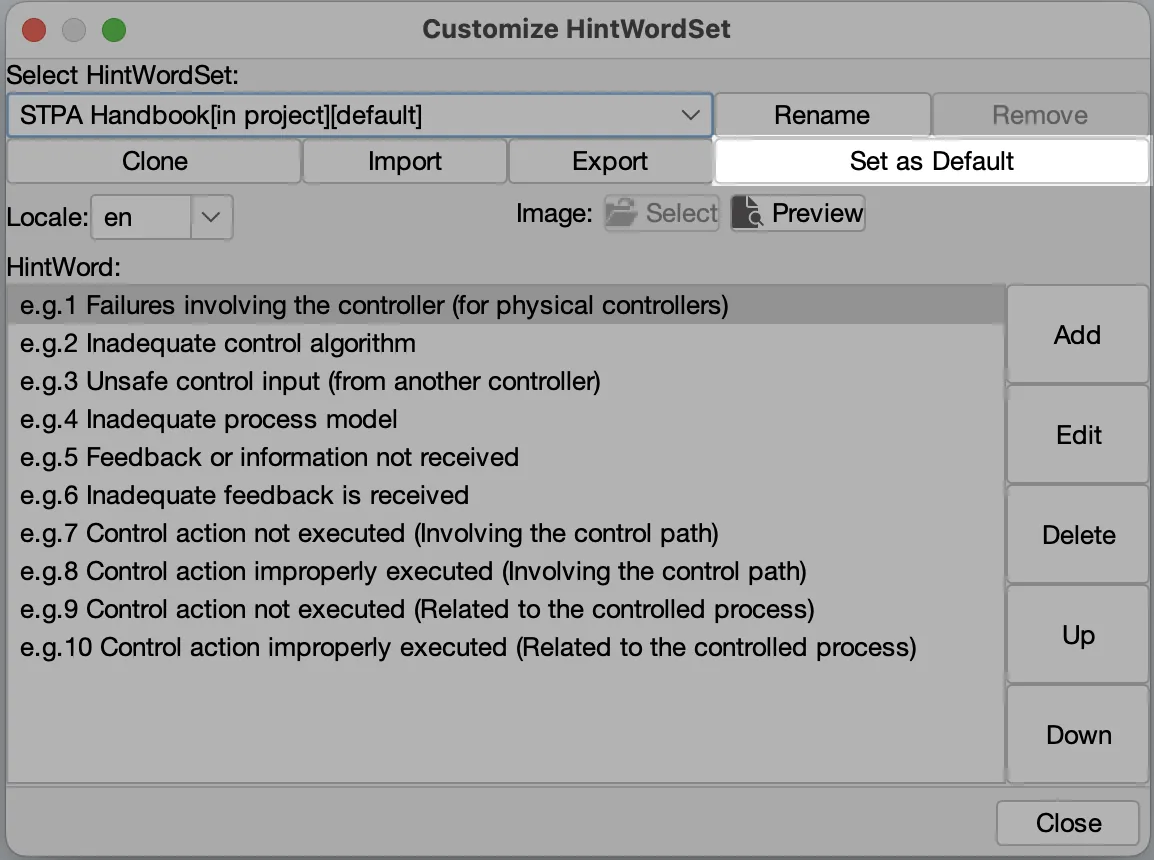Viewport: 1154px width, 860px height.
Task: Move hint word Down
Action: (x=1077, y=735)
